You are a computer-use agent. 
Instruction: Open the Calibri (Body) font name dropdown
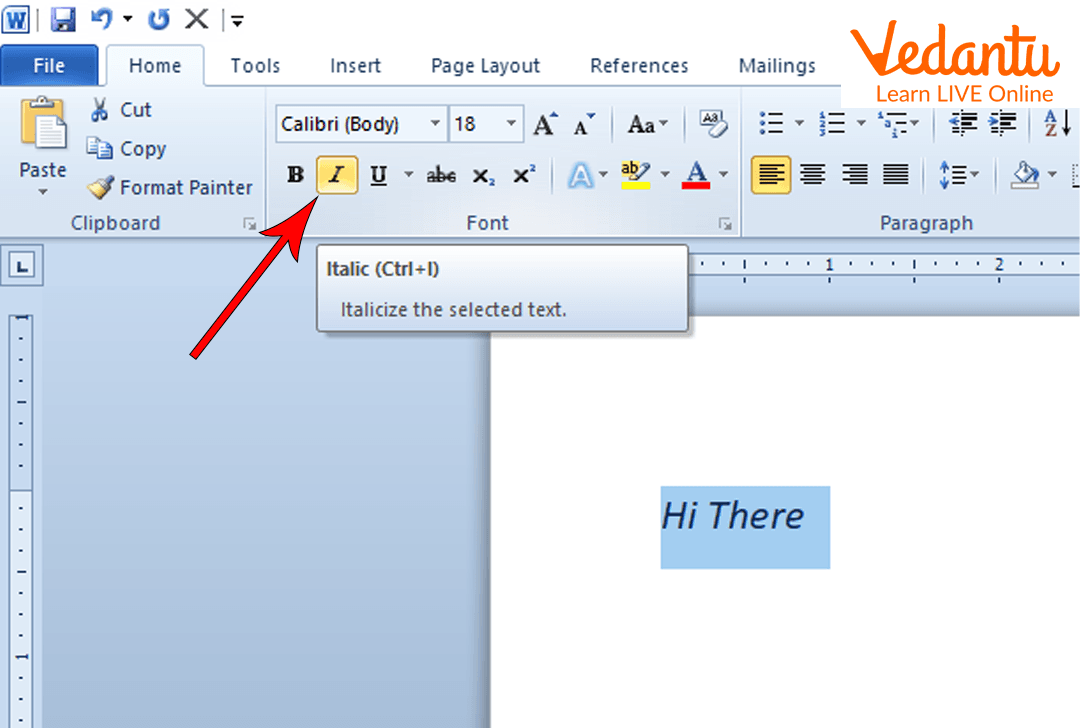tap(435, 124)
